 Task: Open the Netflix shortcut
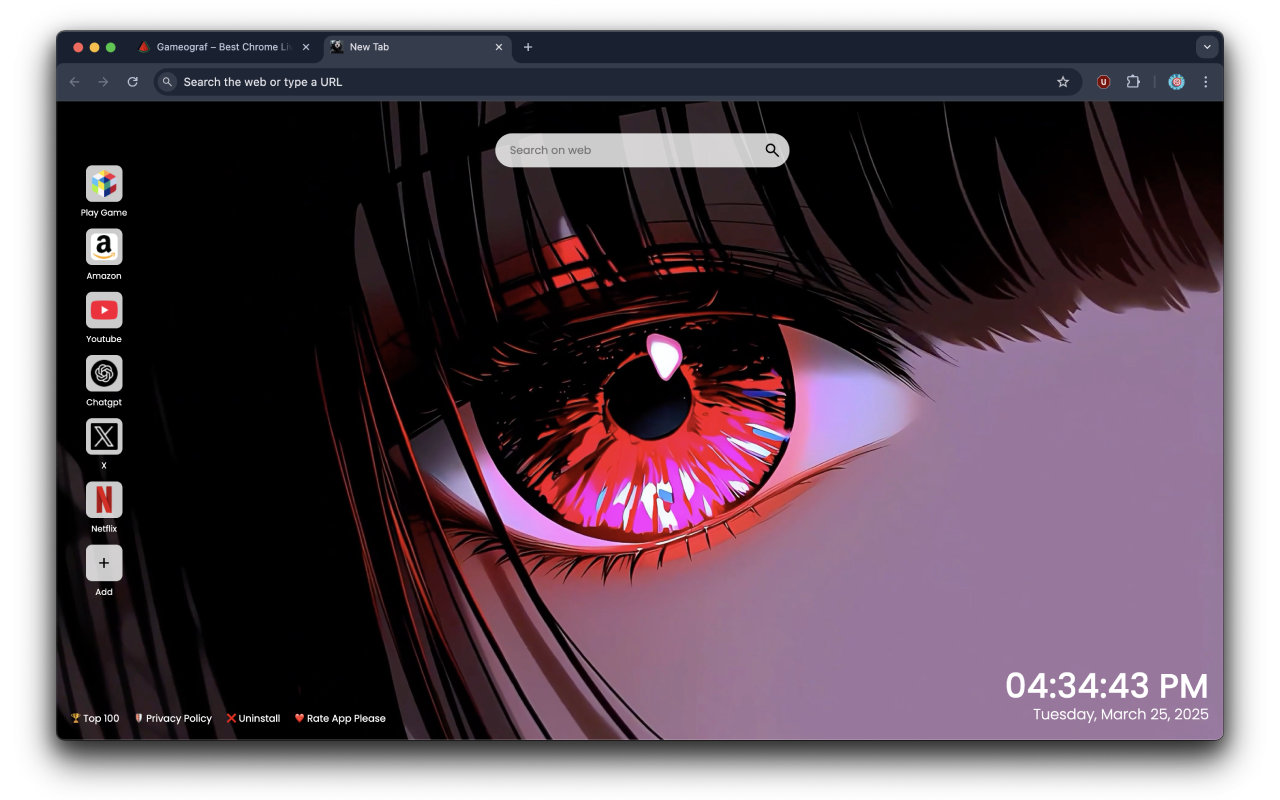tap(104, 499)
